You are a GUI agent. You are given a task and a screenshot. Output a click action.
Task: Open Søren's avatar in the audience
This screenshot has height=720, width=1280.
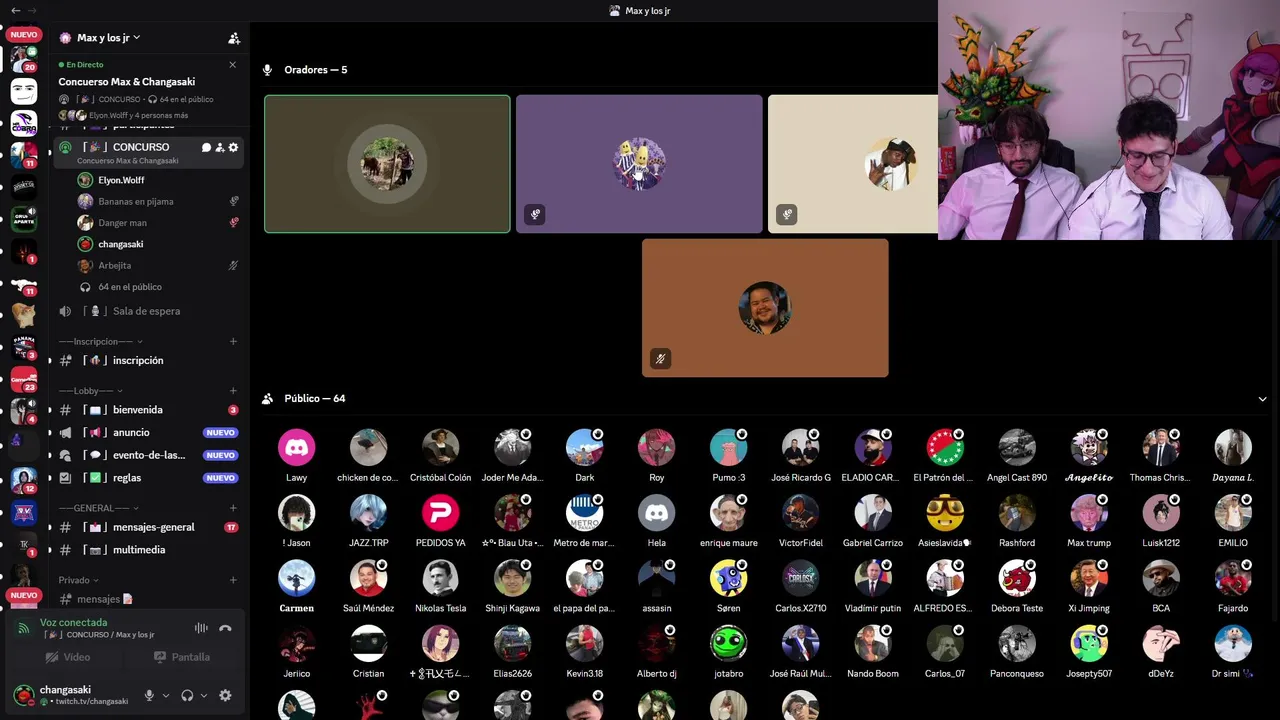[x=728, y=579]
